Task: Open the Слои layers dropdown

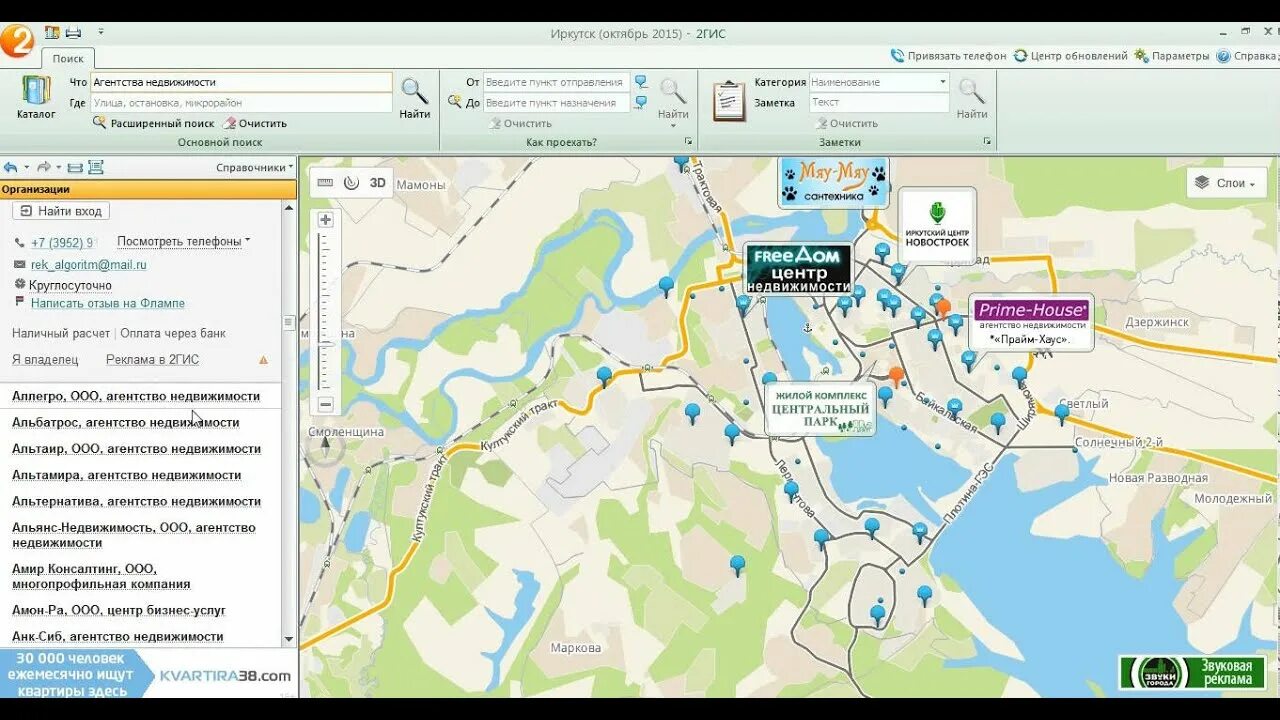Action: (1226, 183)
